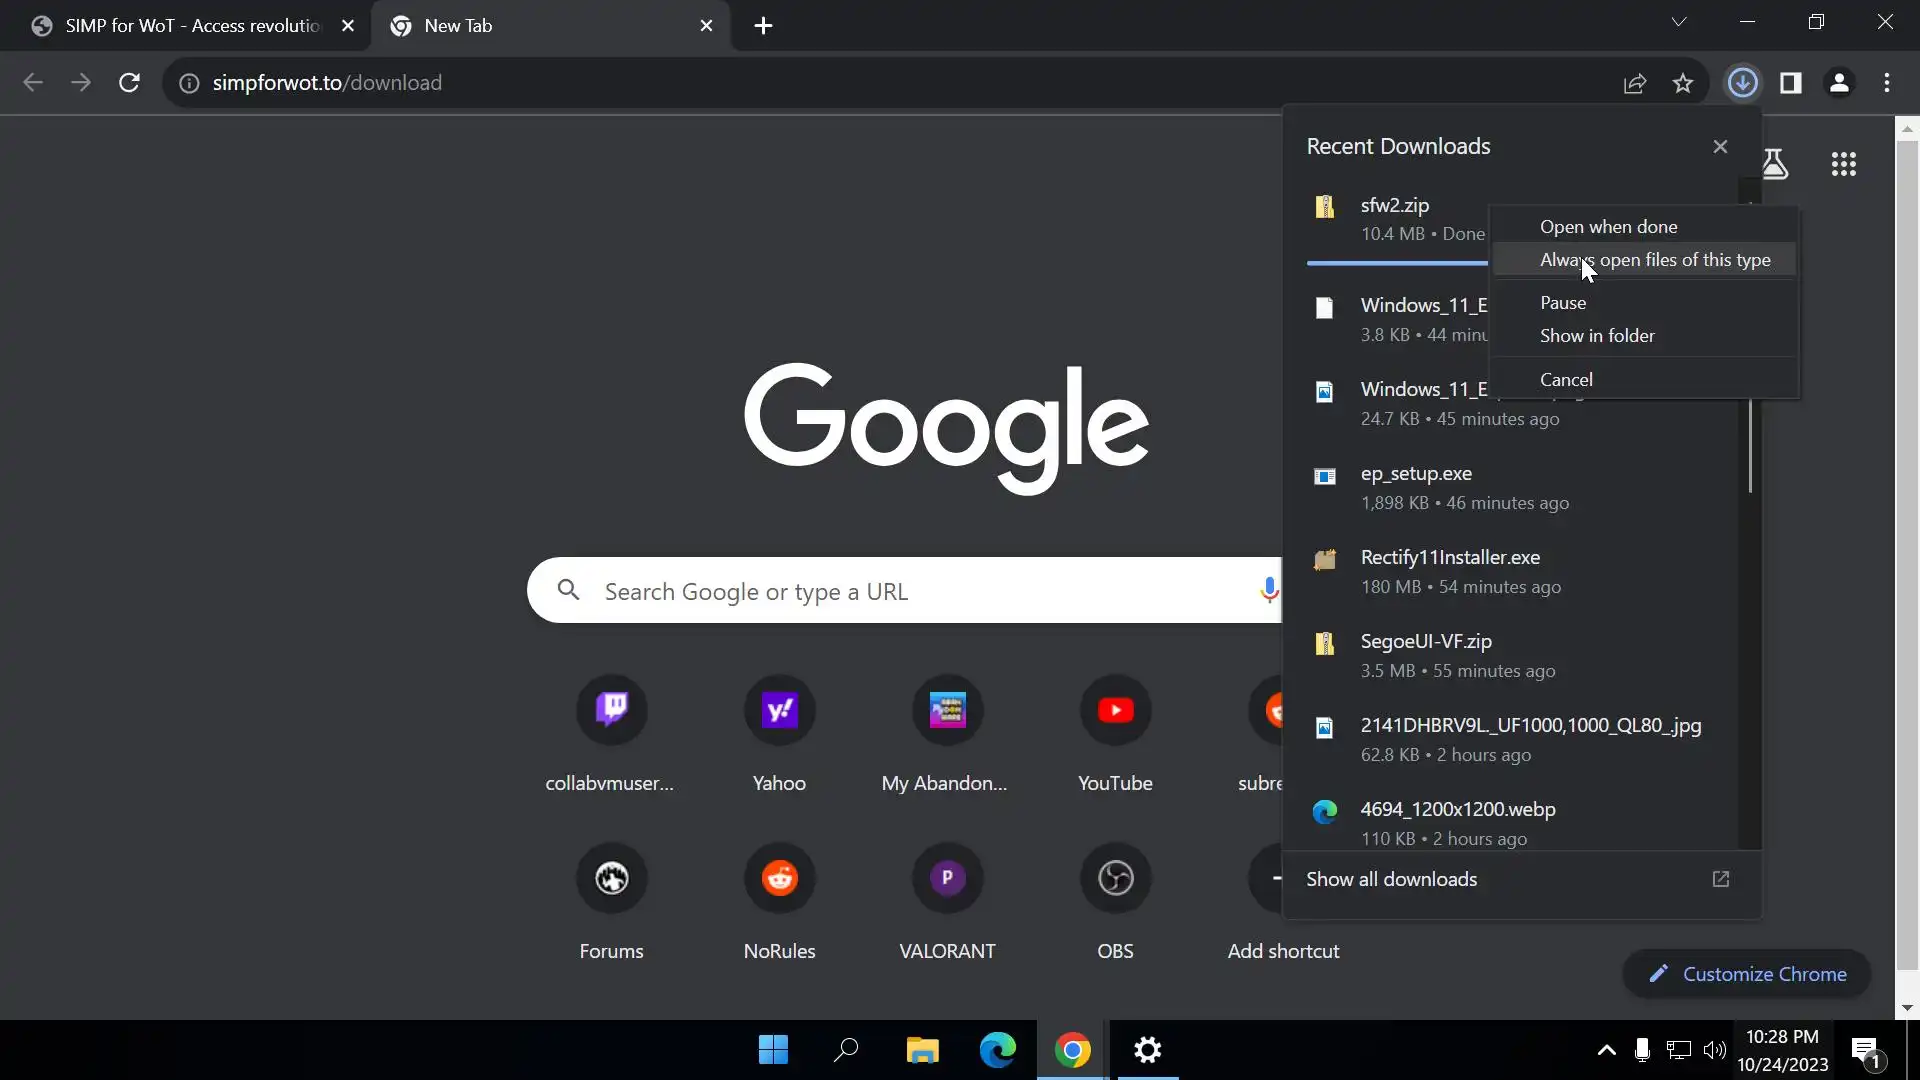
Task: Click Customize Chrome button
Action: (1747, 974)
